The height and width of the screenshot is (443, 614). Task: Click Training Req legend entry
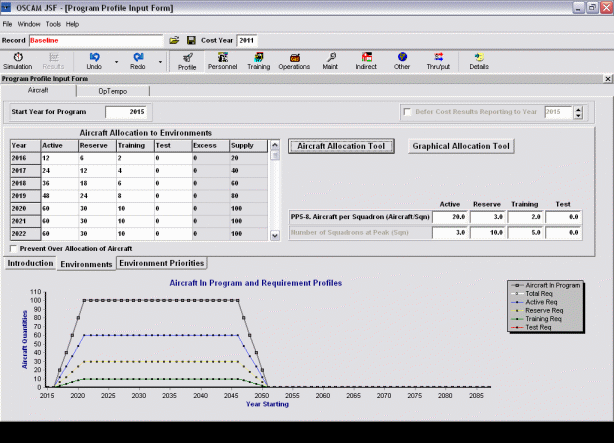pos(536,319)
